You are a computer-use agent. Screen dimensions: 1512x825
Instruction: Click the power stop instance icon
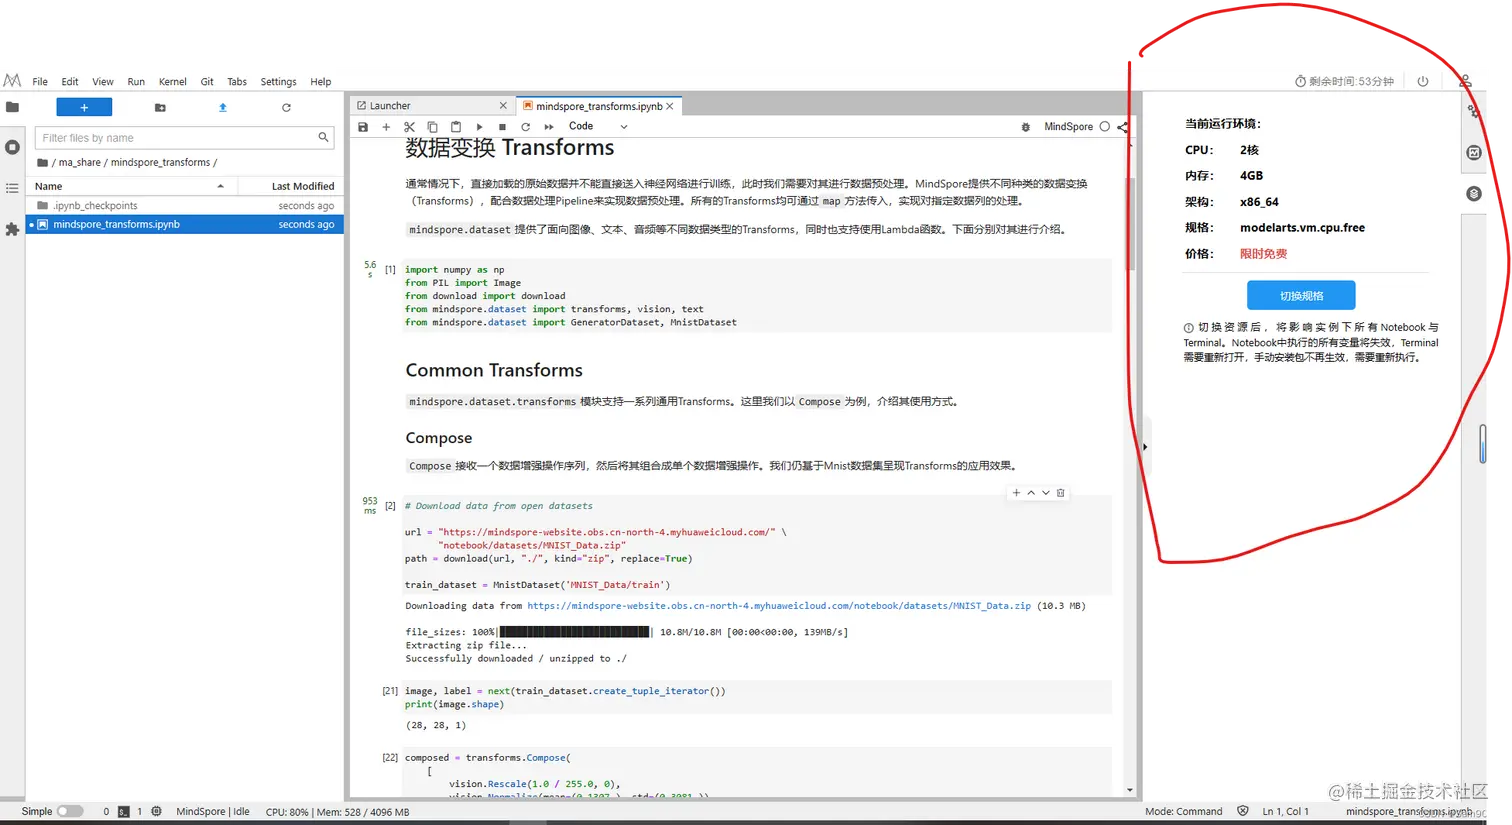click(x=1423, y=81)
